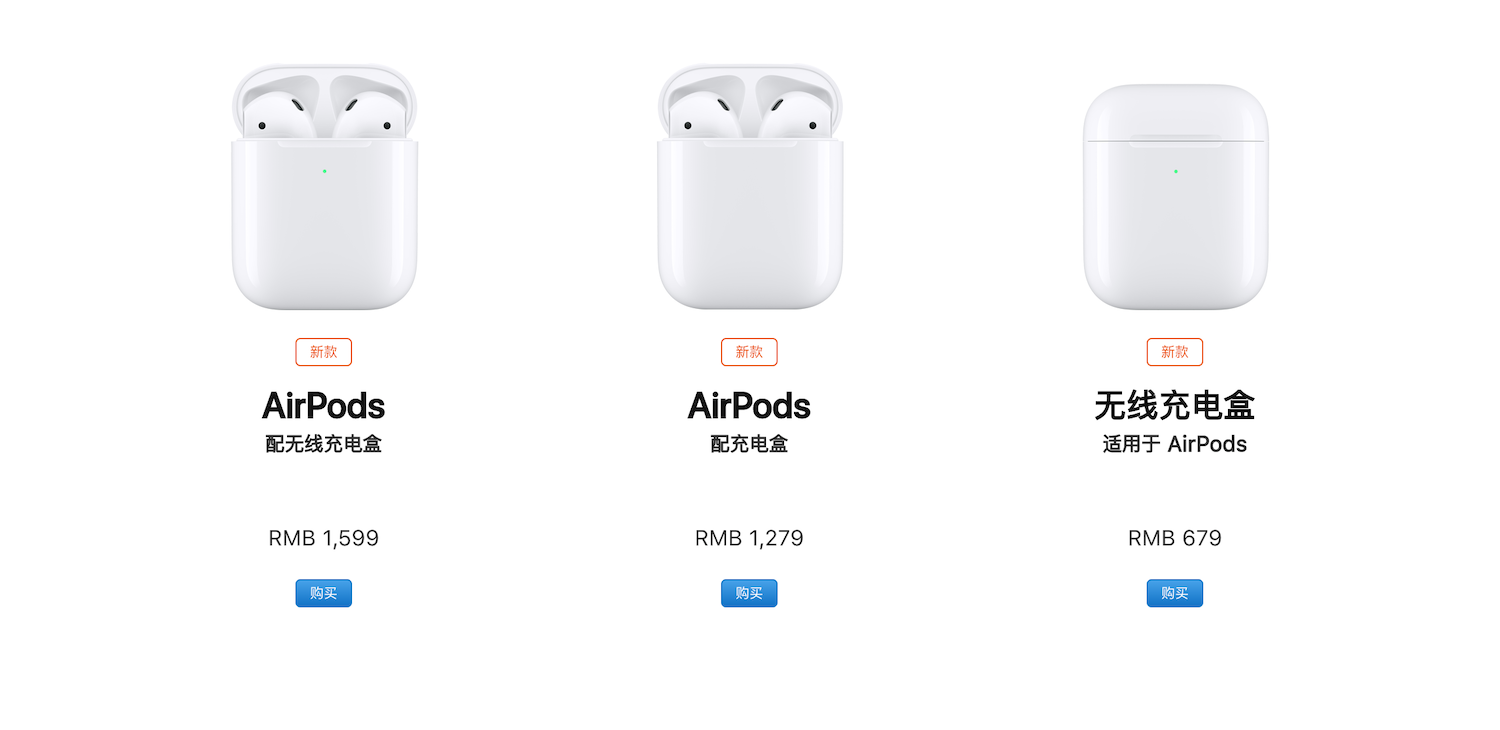
Task: Click the 适用于 AirPods subtitle text
Action: point(1175,444)
